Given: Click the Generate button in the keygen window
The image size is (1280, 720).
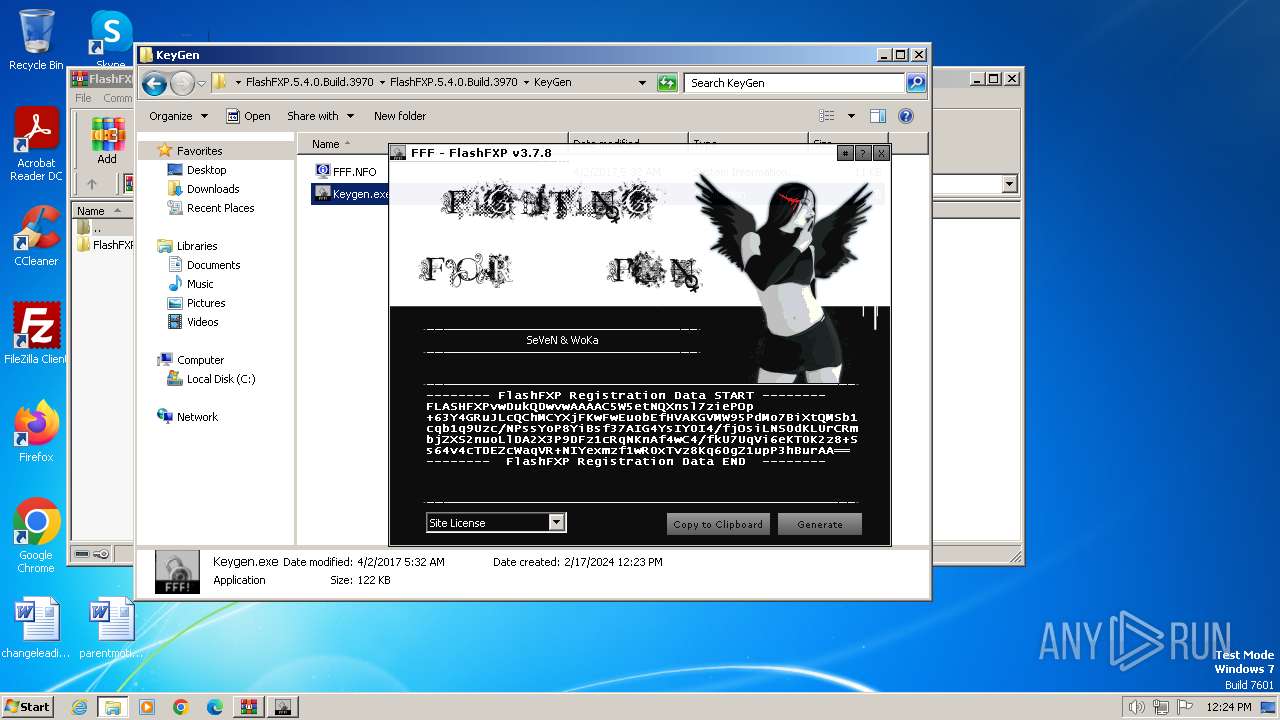Looking at the screenshot, I should 820,524.
